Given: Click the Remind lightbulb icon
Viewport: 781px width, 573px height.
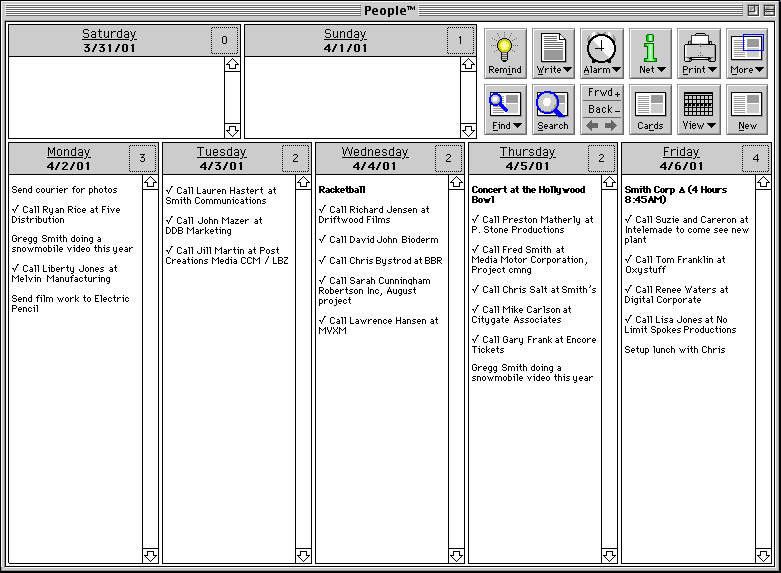Looking at the screenshot, I should [505, 53].
